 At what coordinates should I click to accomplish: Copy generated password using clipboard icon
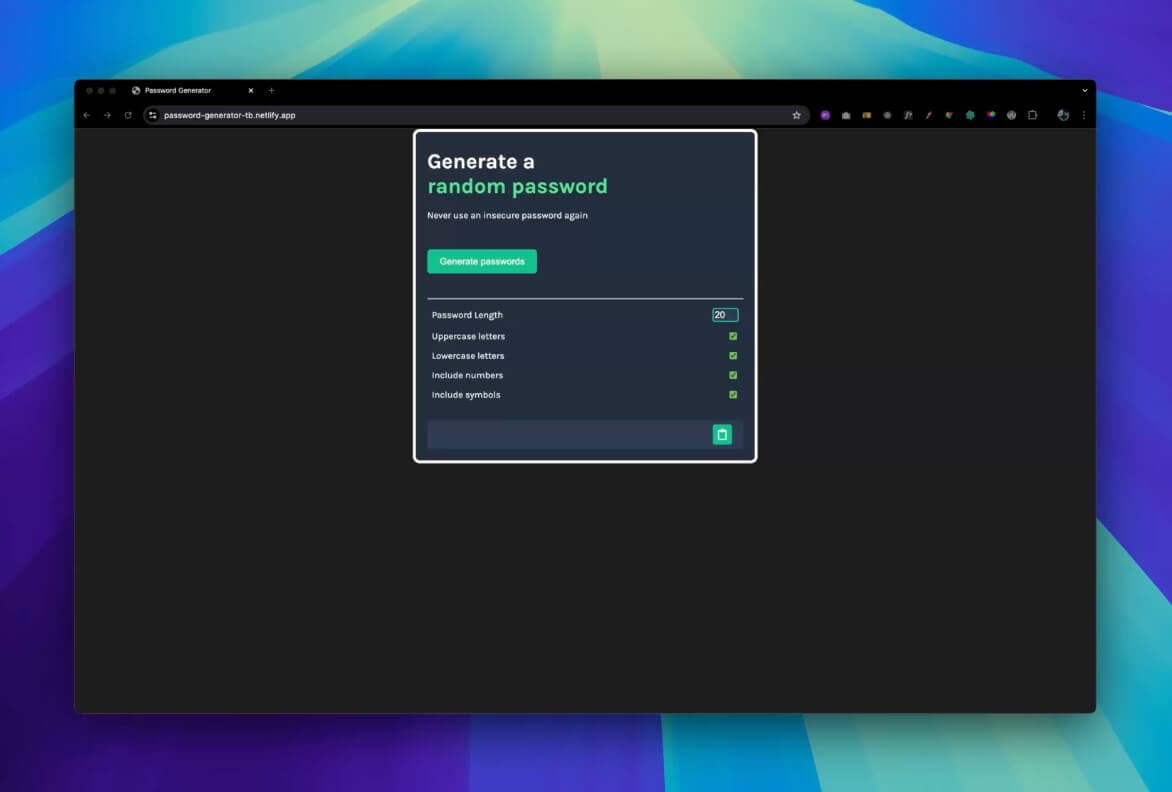point(722,434)
